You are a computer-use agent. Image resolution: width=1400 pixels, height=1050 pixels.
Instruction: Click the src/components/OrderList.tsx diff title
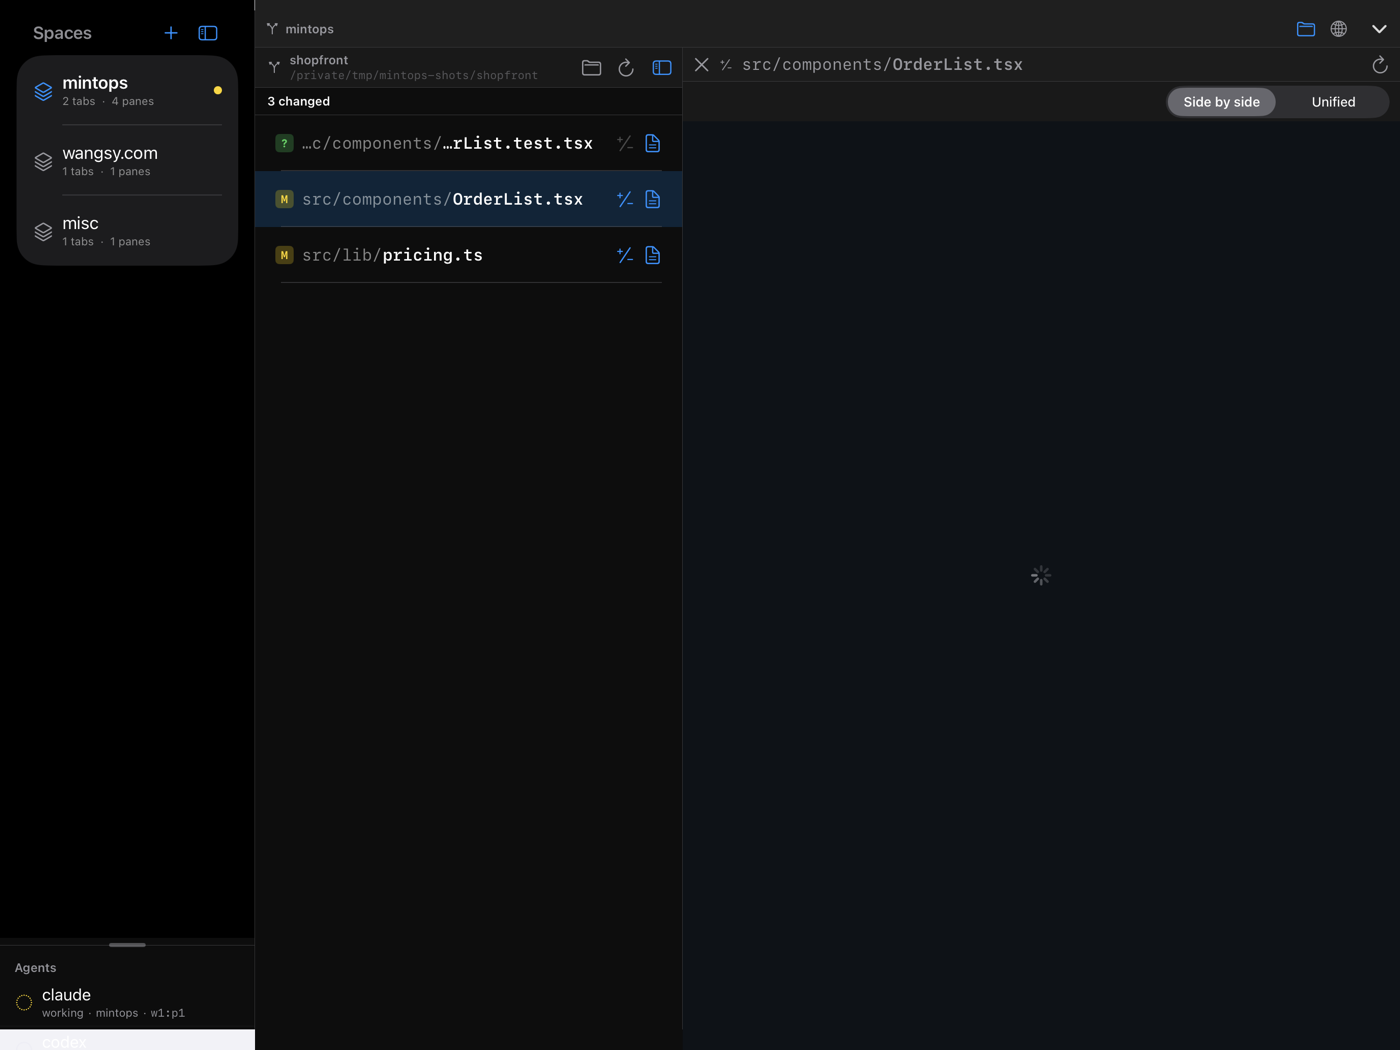[x=882, y=65]
